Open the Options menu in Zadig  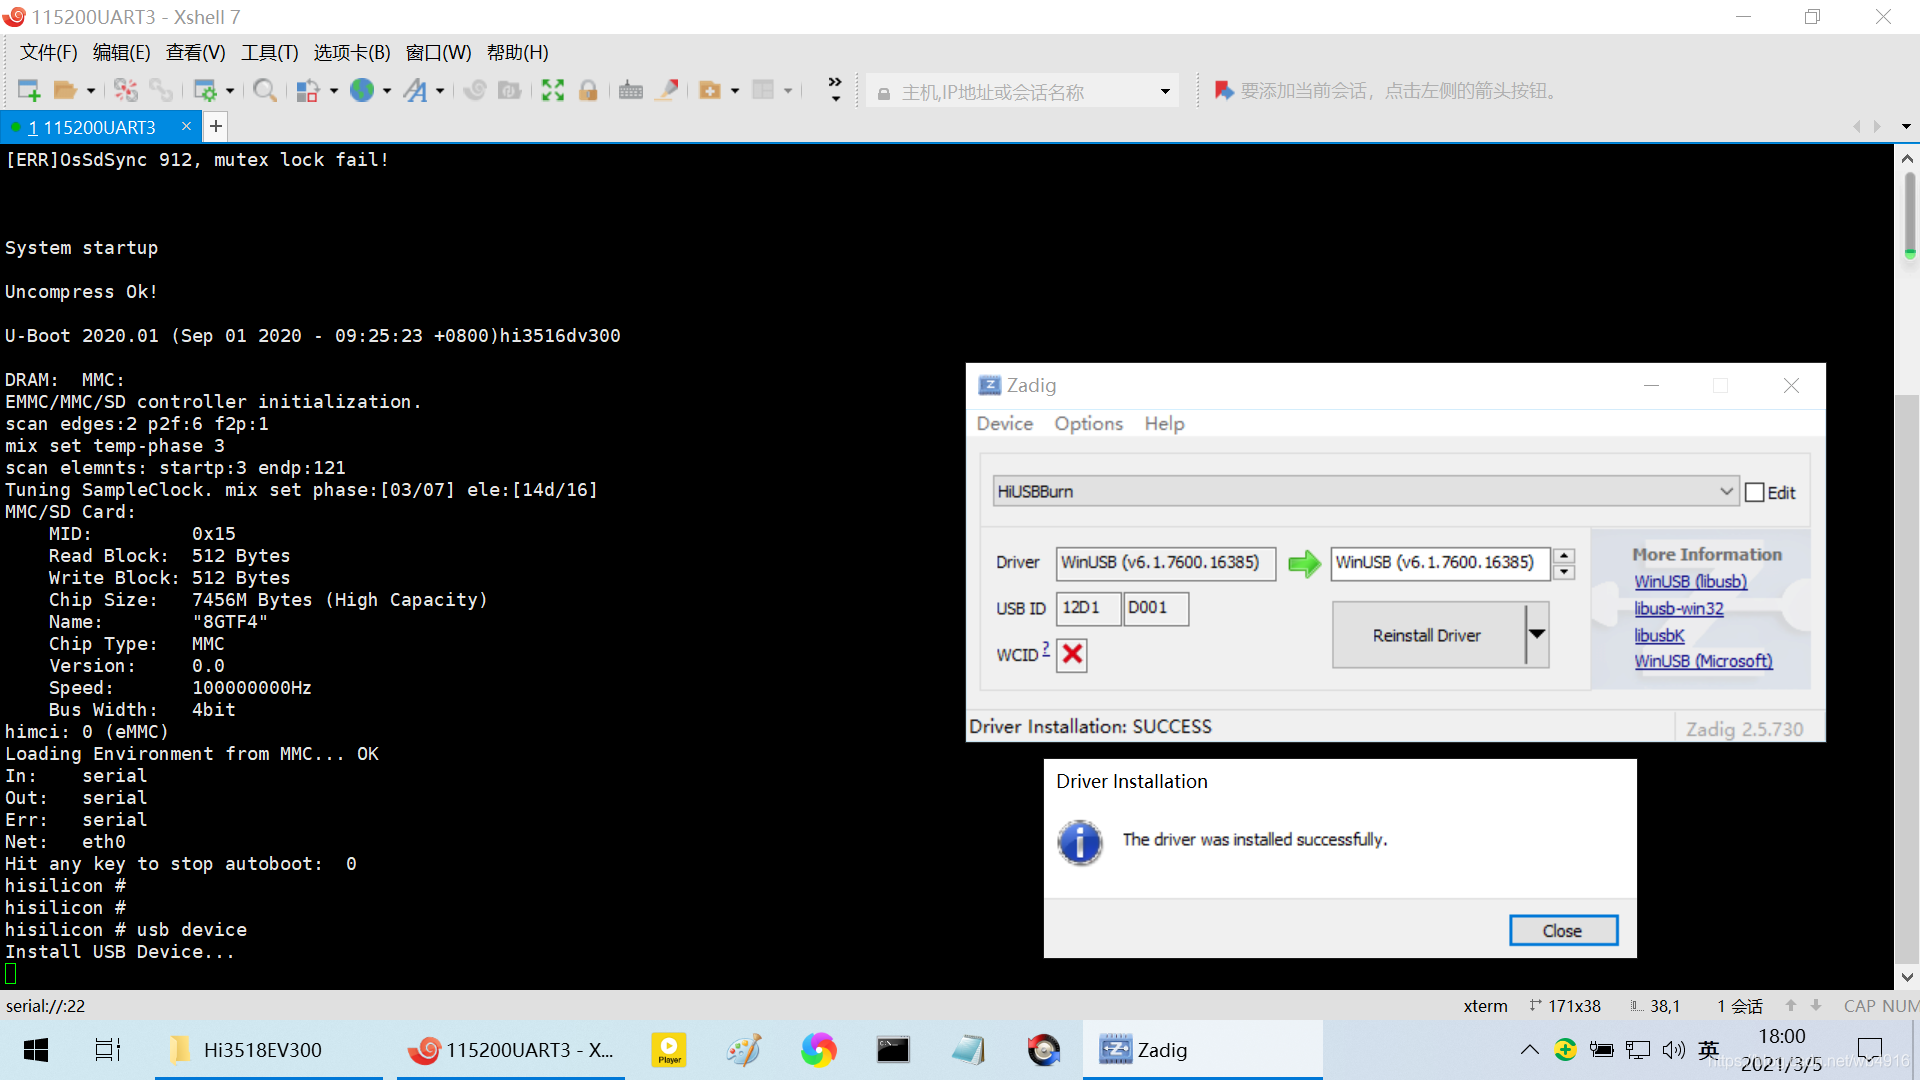tap(1088, 424)
